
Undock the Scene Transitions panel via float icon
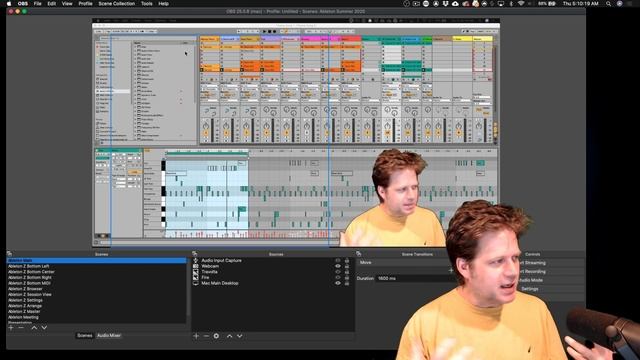(x=358, y=254)
